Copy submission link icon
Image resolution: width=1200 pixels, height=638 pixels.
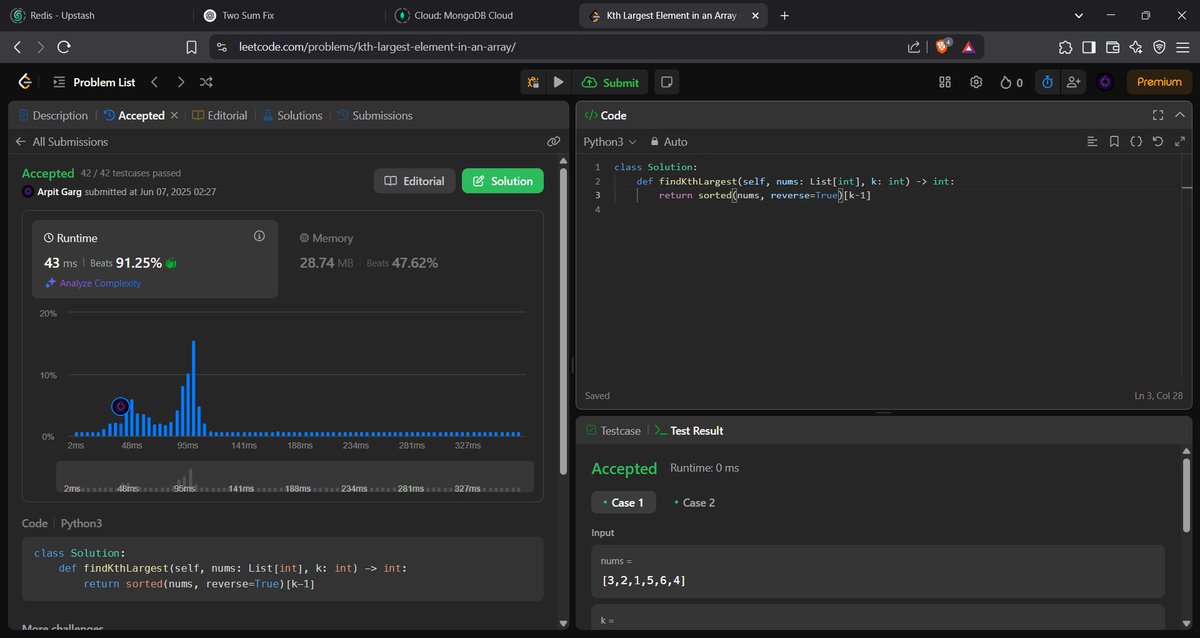553,142
